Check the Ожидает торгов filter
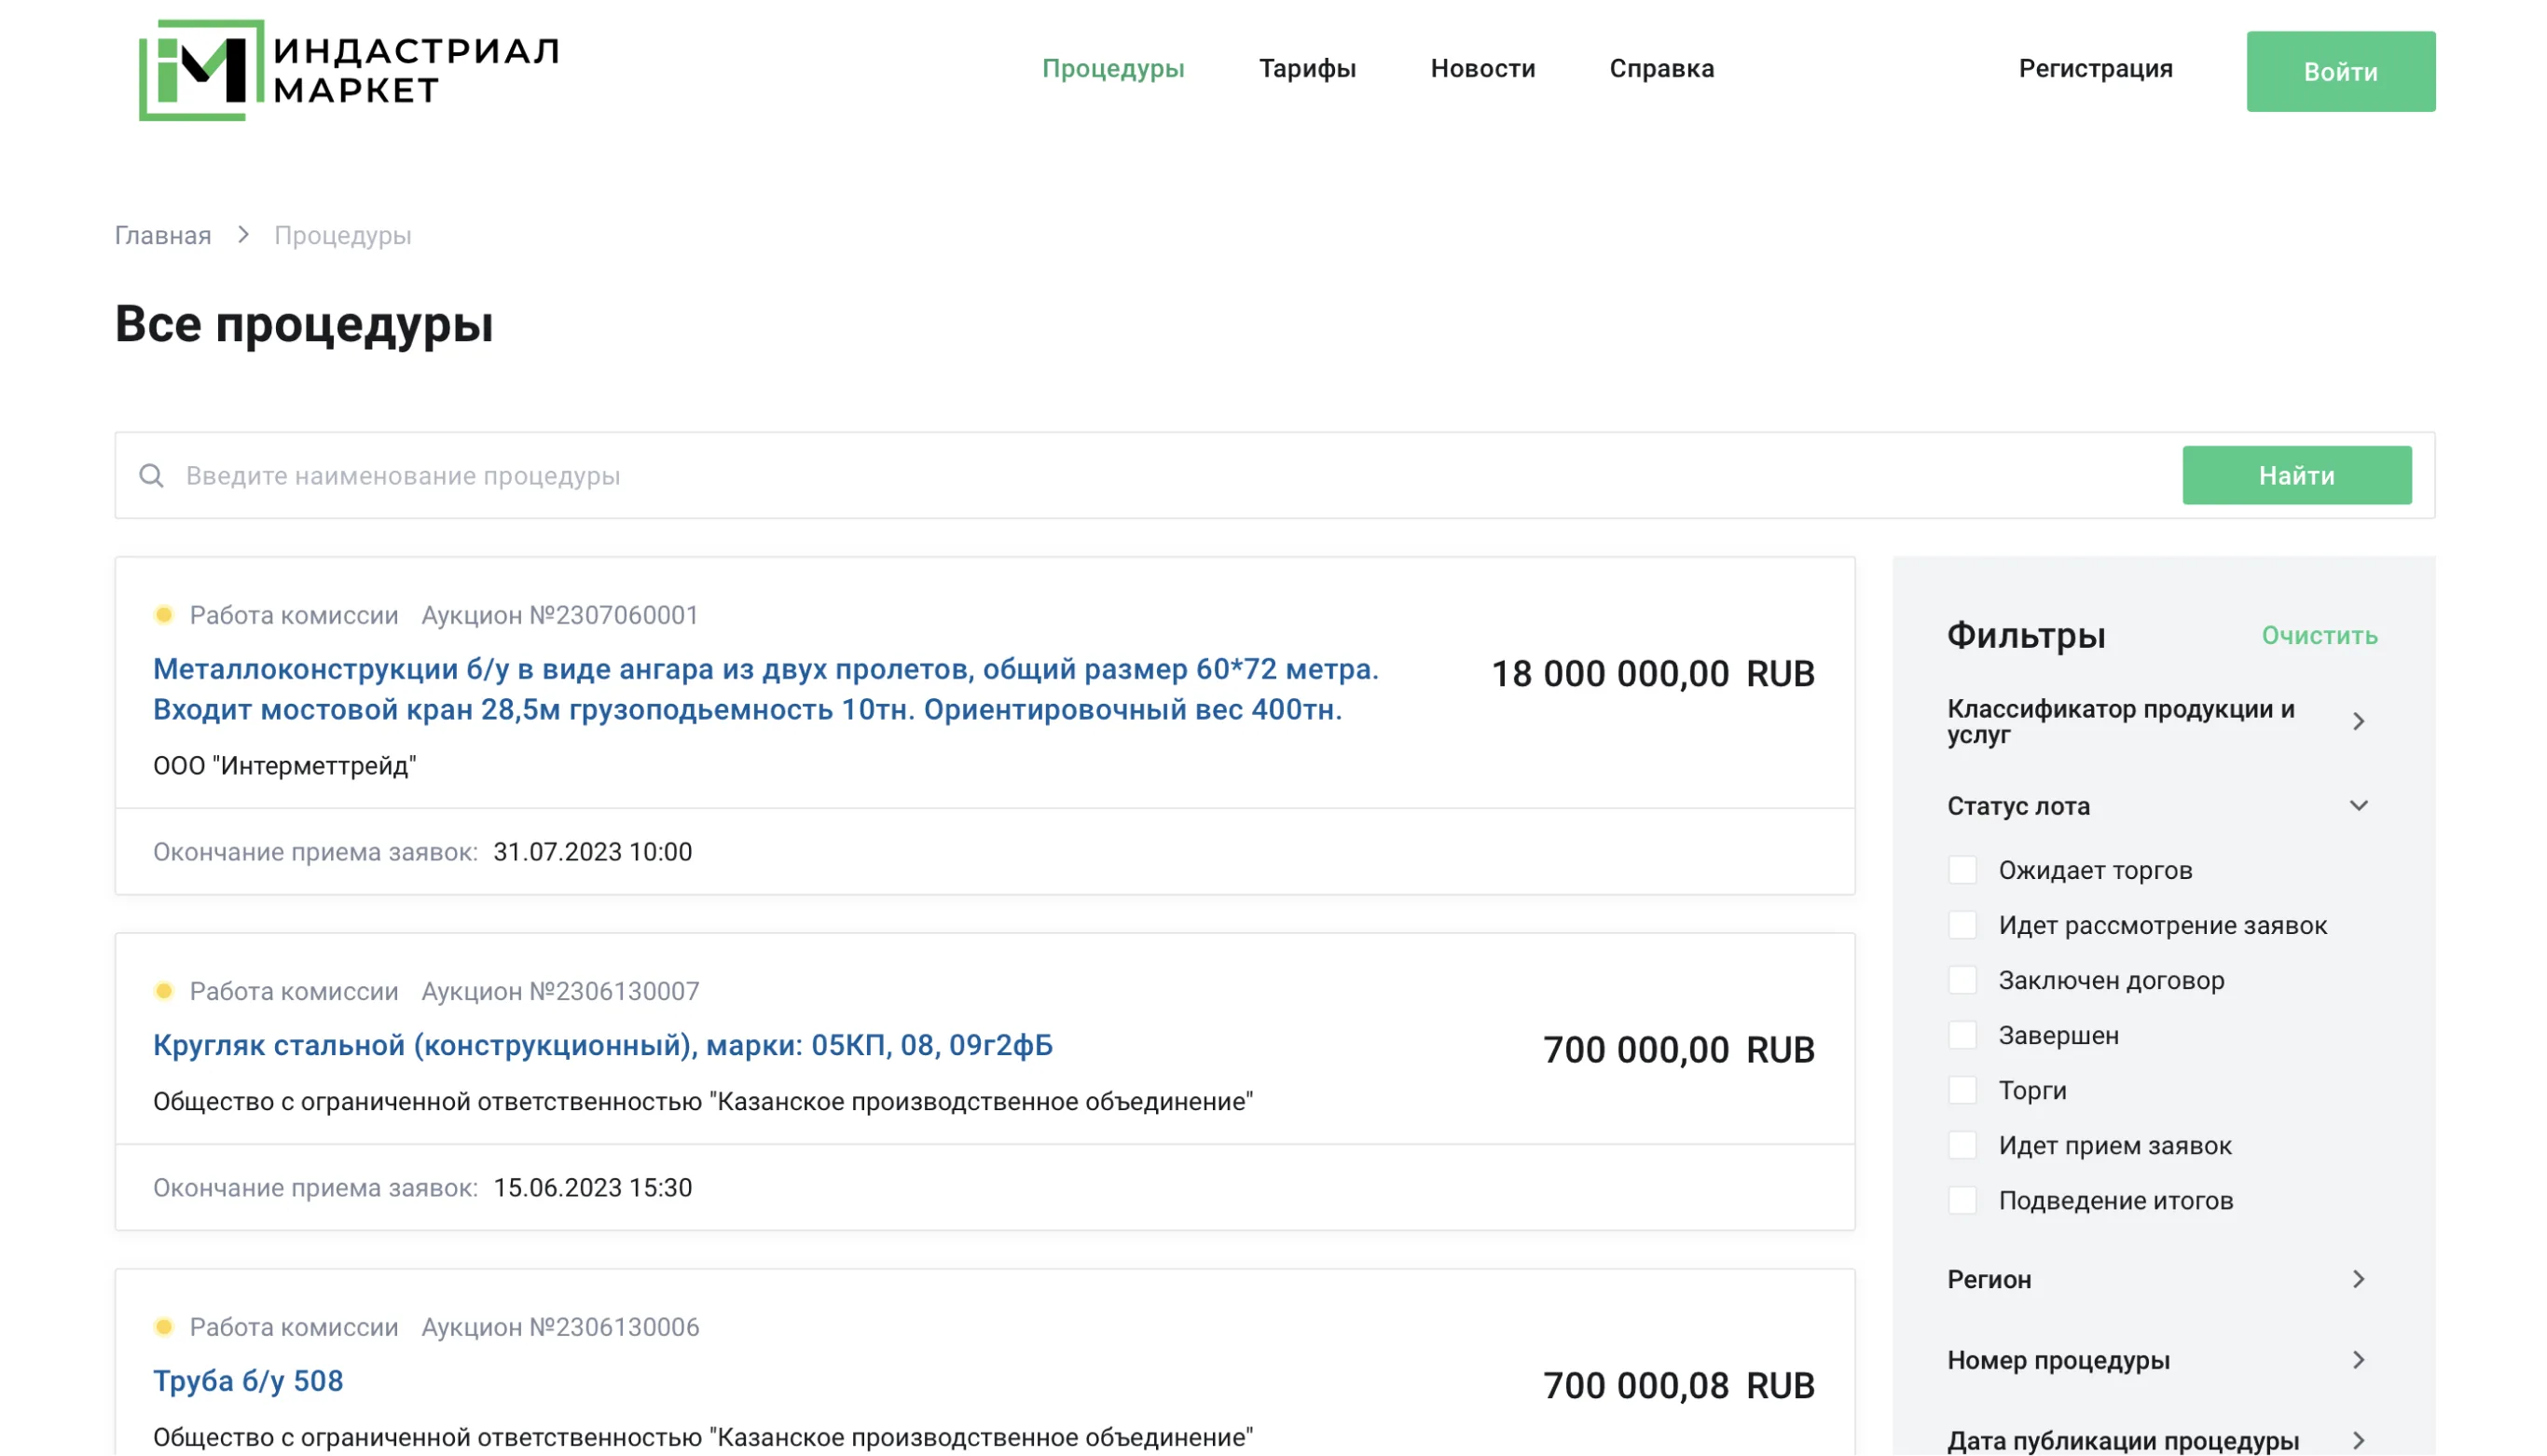The width and height of the screenshot is (2547, 1456). [x=1962, y=870]
